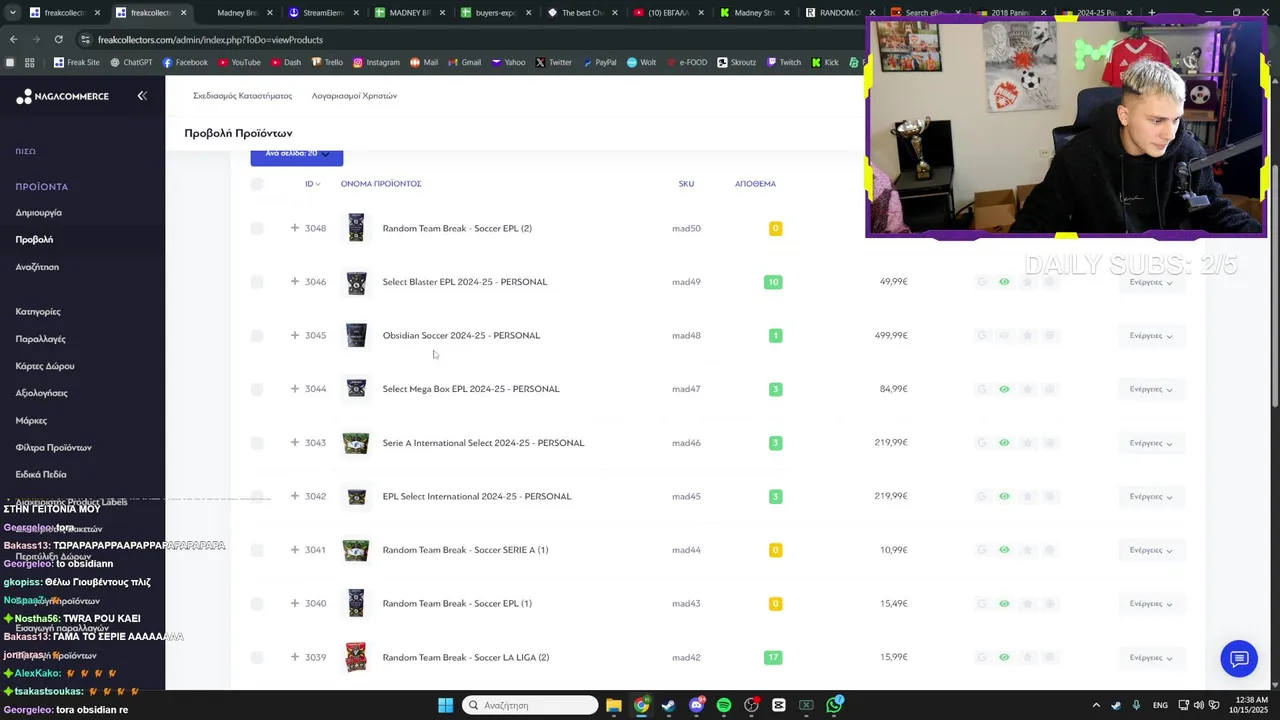Click star icon on Random Team Break LA LIGA row
The width and height of the screenshot is (1280, 720).
coord(1027,657)
